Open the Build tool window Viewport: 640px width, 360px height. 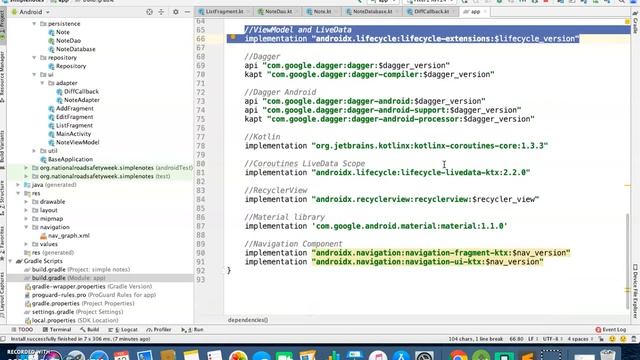(x=89, y=329)
